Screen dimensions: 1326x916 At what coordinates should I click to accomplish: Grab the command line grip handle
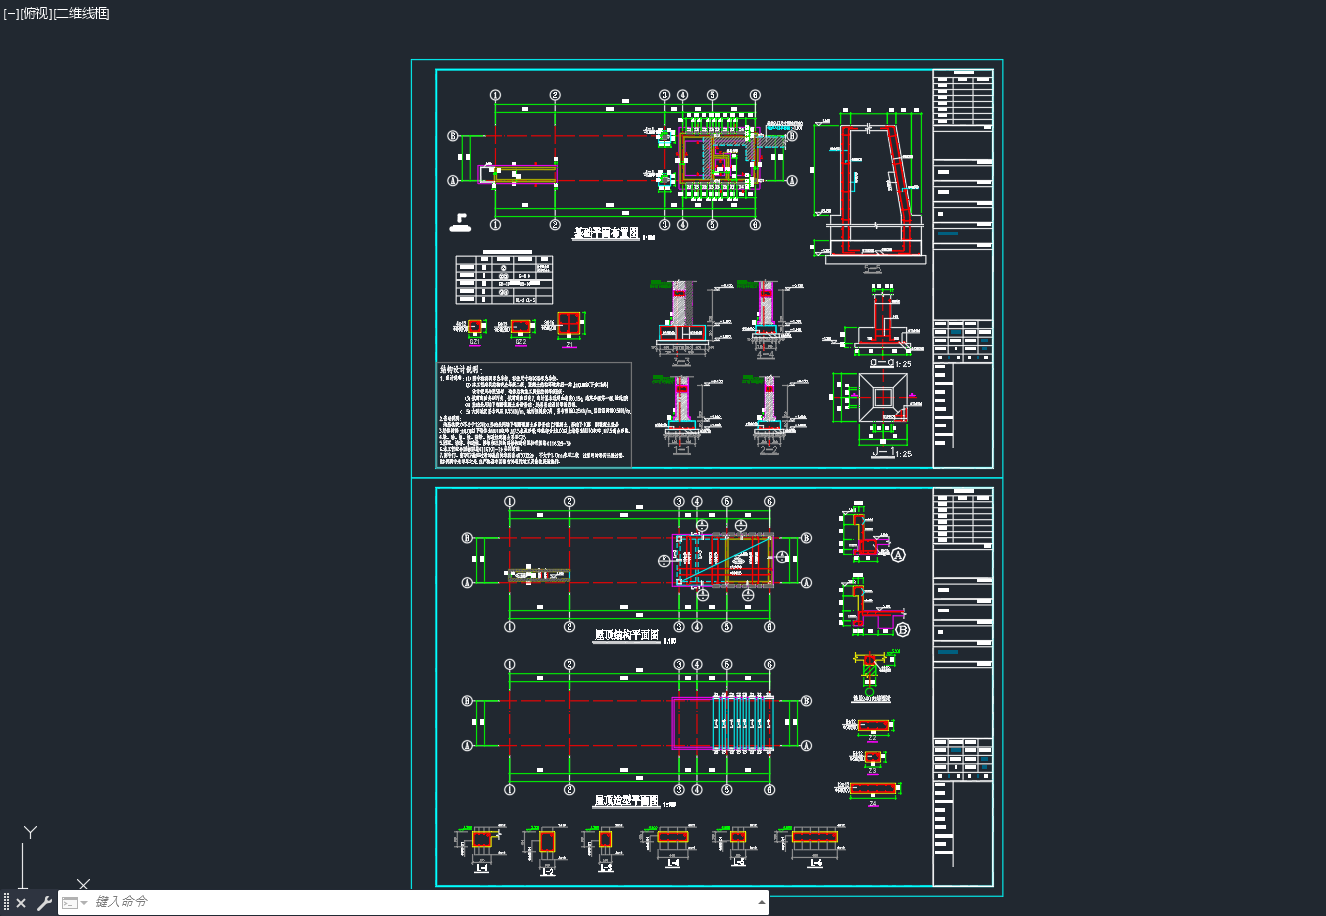[x=7, y=902]
